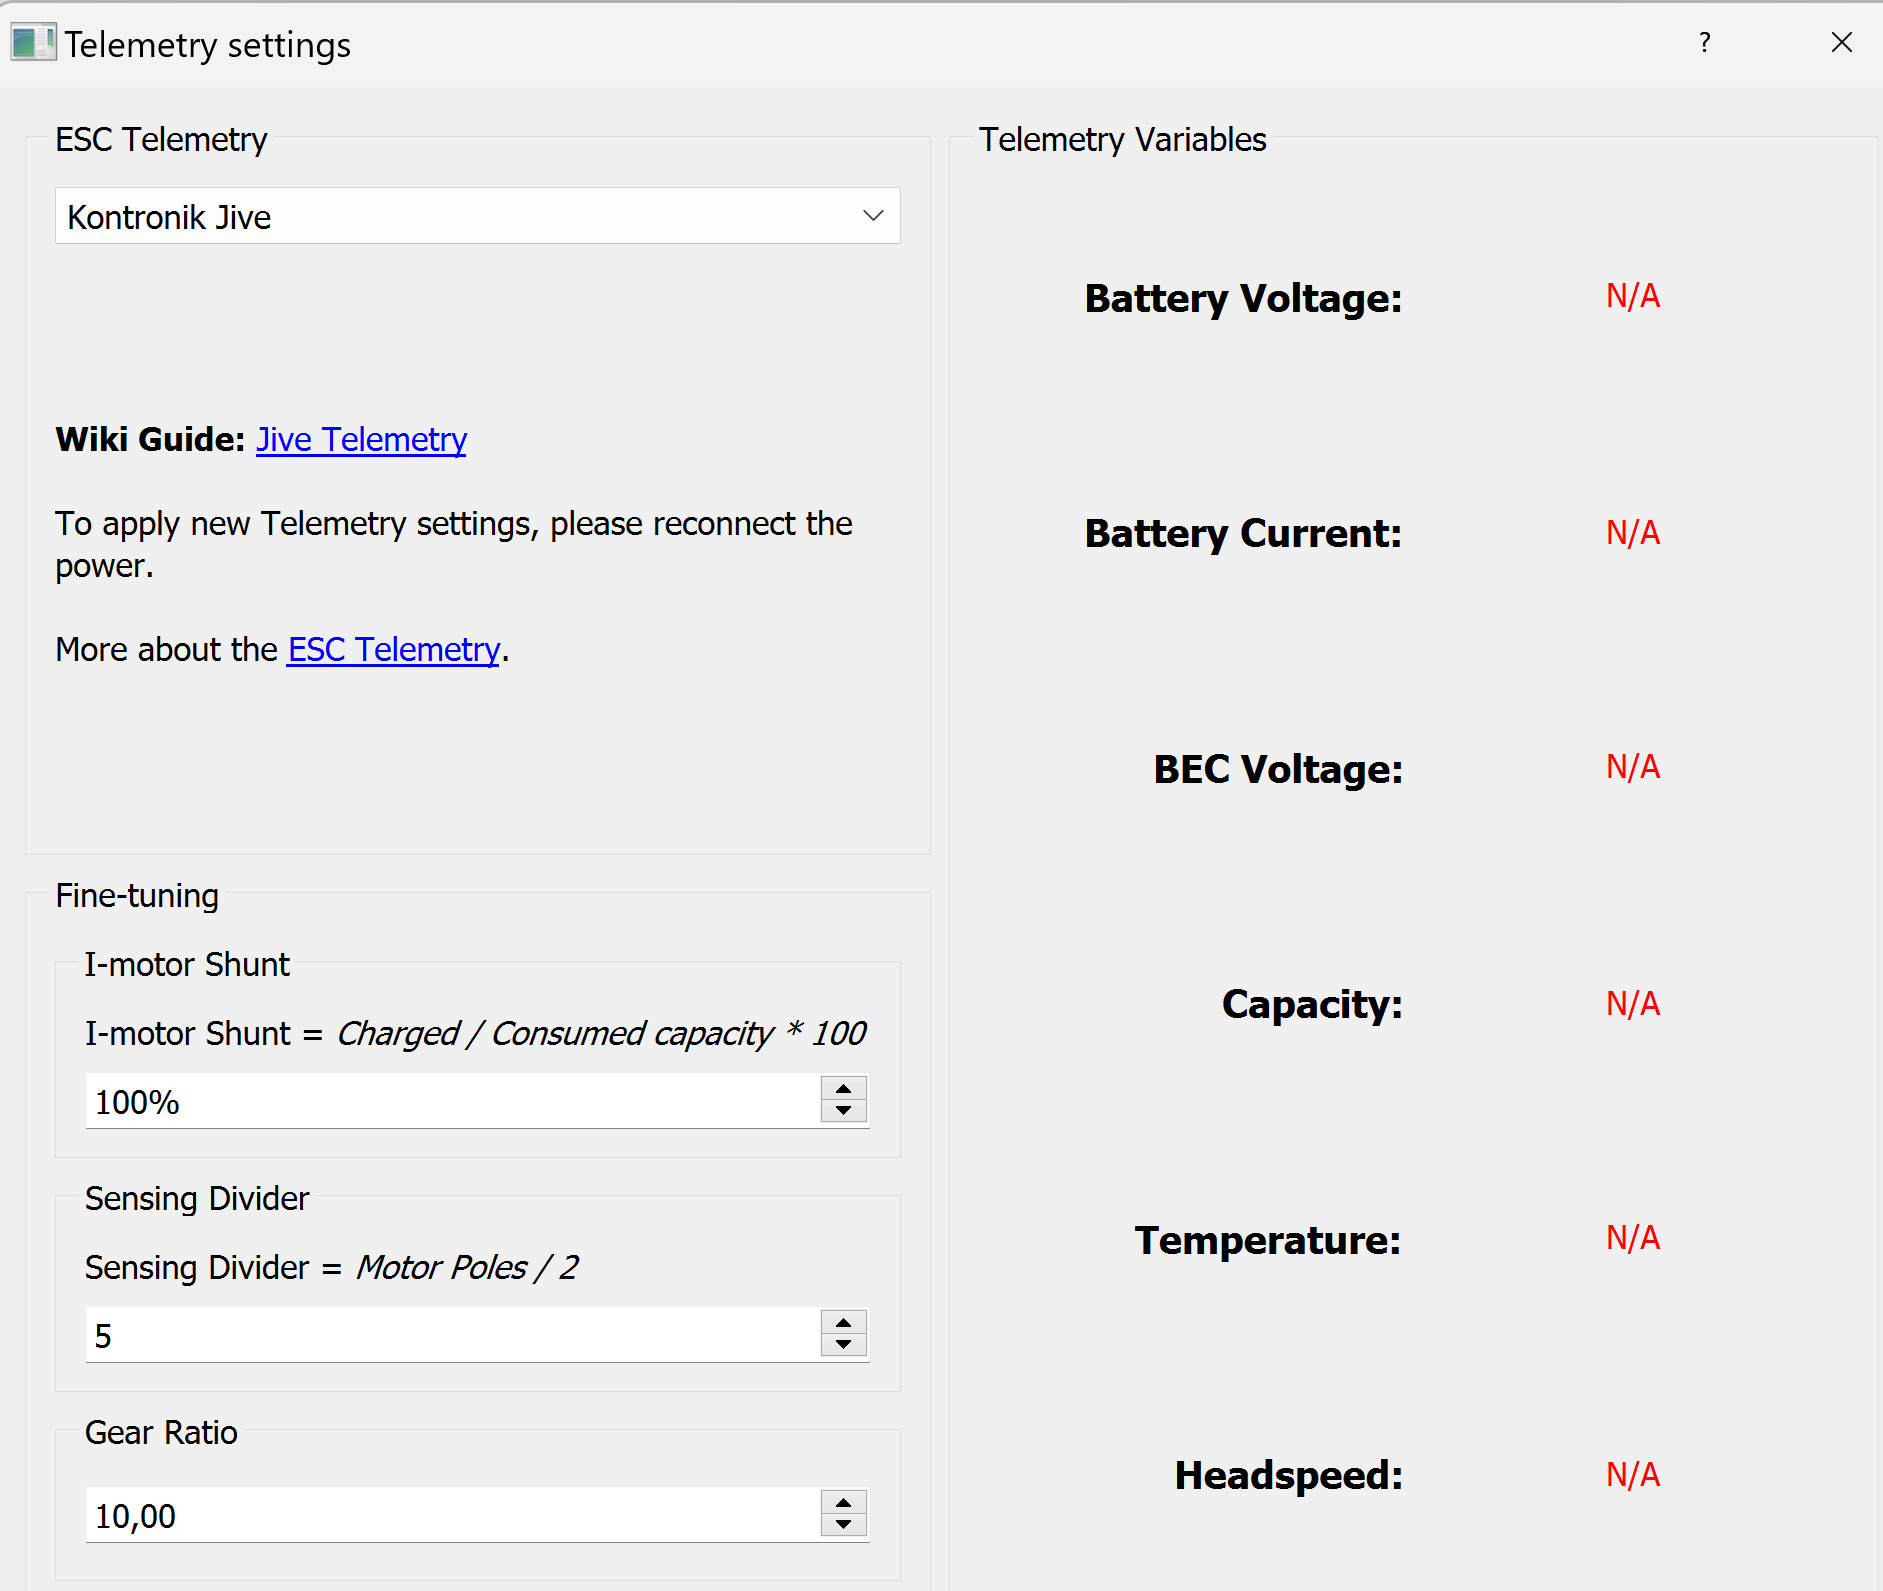Viewport: 1883px width, 1591px height.
Task: Close the Telemetry settings dialog
Action: point(1841,43)
